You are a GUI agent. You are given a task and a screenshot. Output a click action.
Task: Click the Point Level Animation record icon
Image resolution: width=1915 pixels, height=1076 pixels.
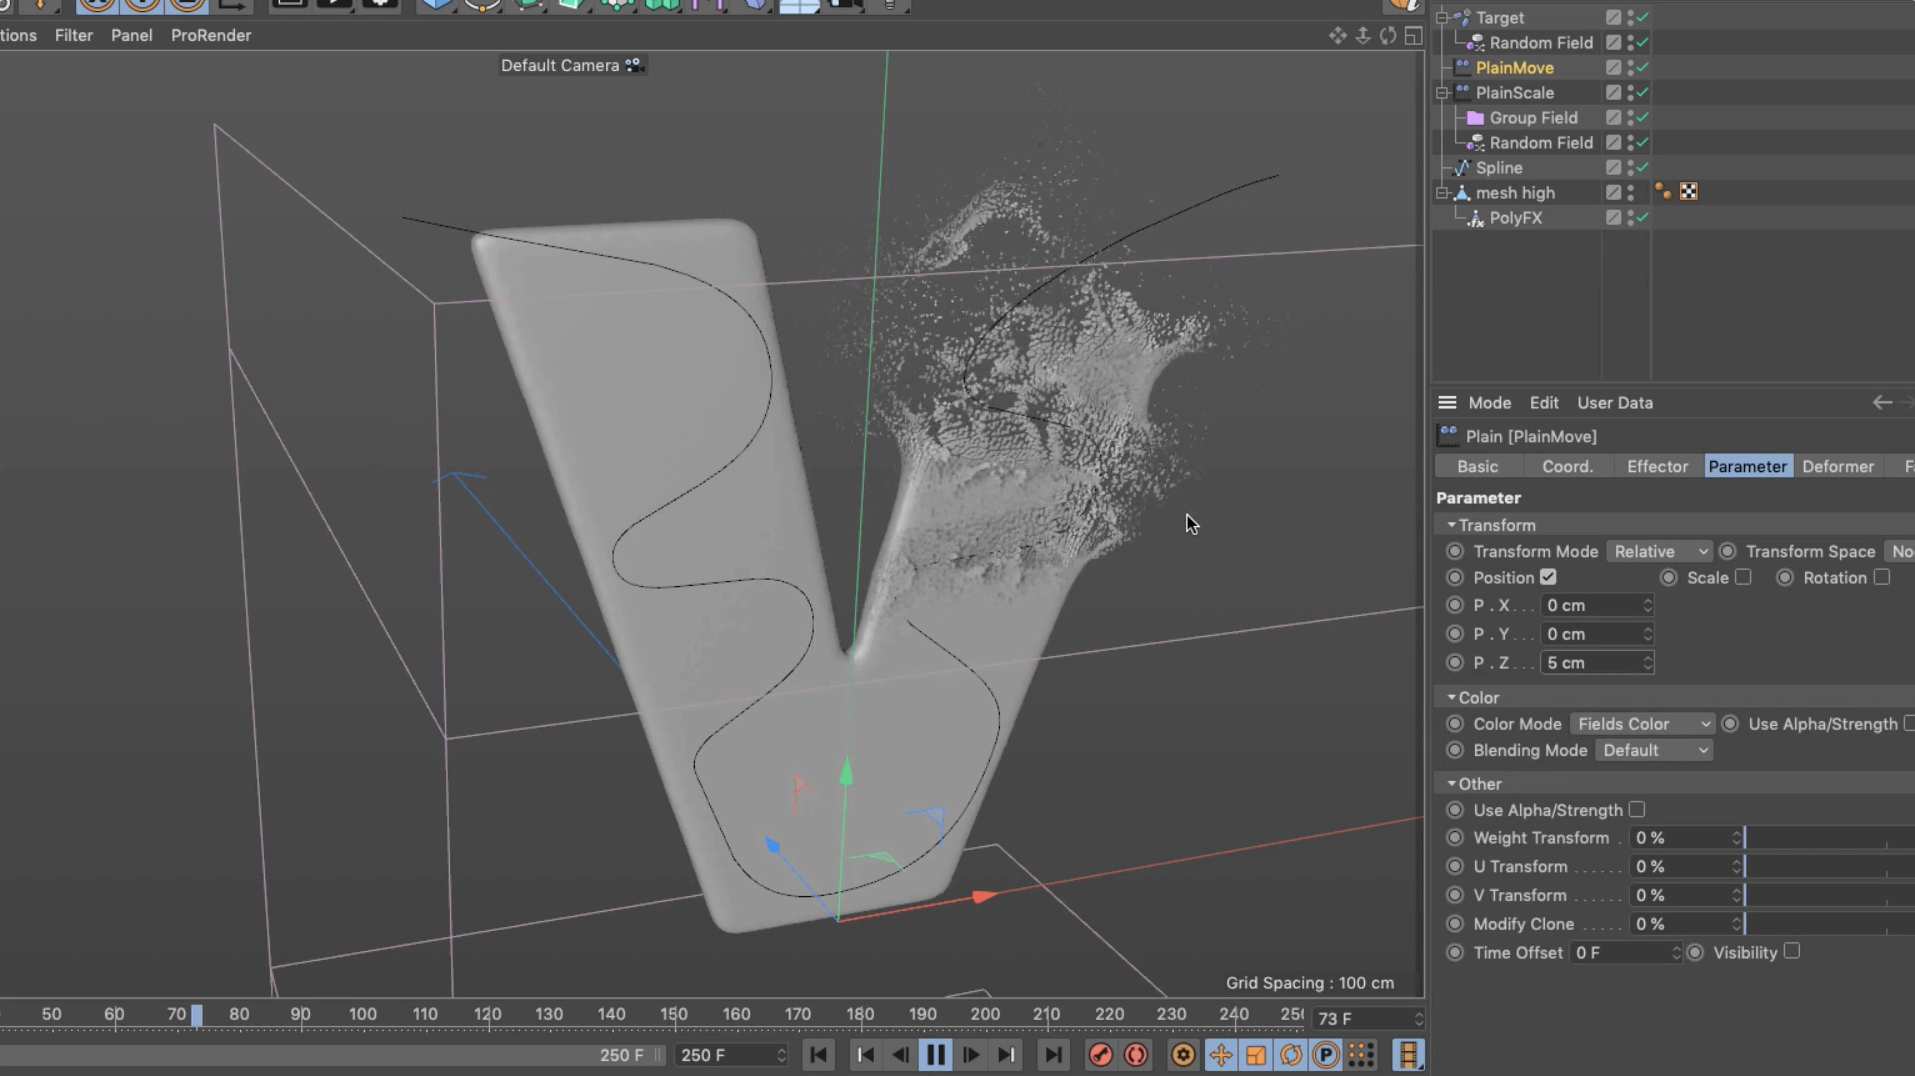click(1360, 1055)
